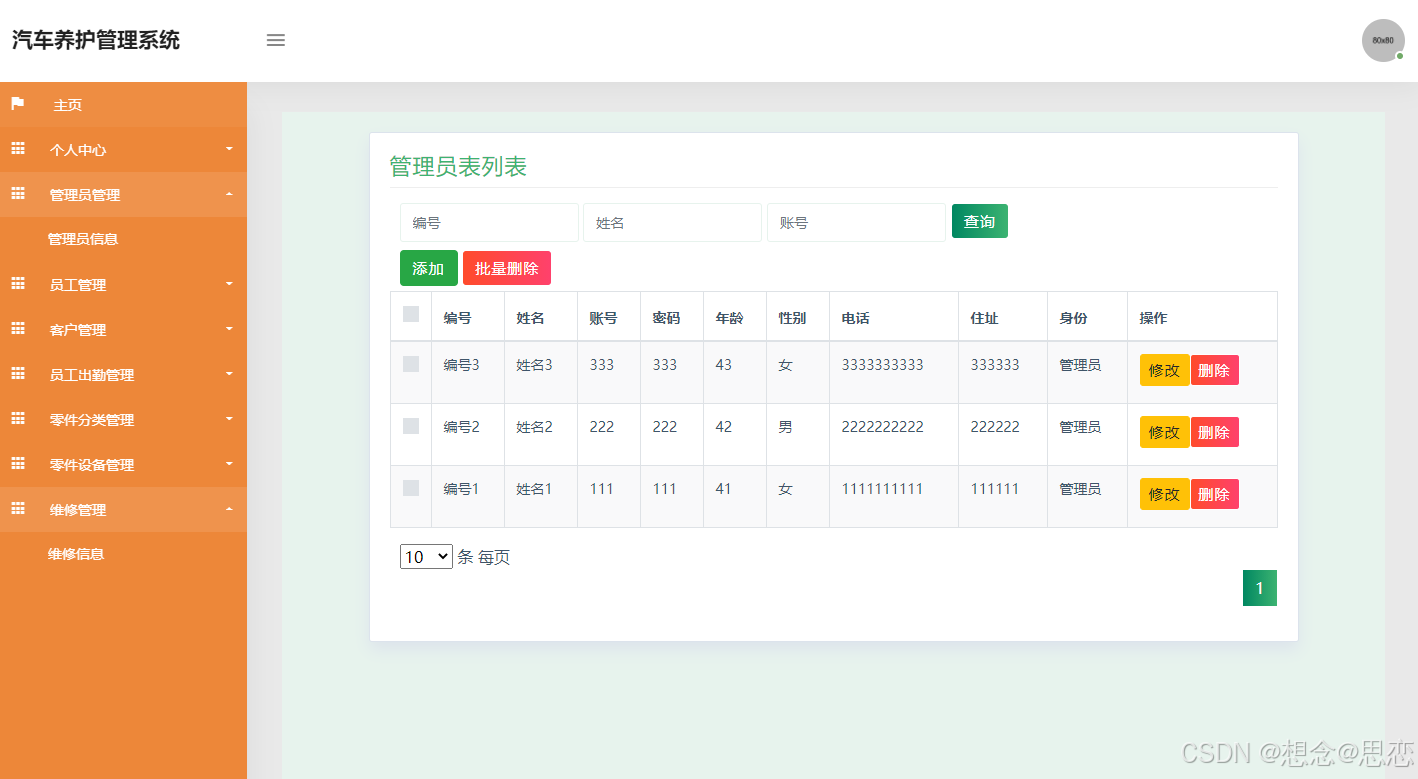Click grid icon next to 零件设备管理

(17, 464)
